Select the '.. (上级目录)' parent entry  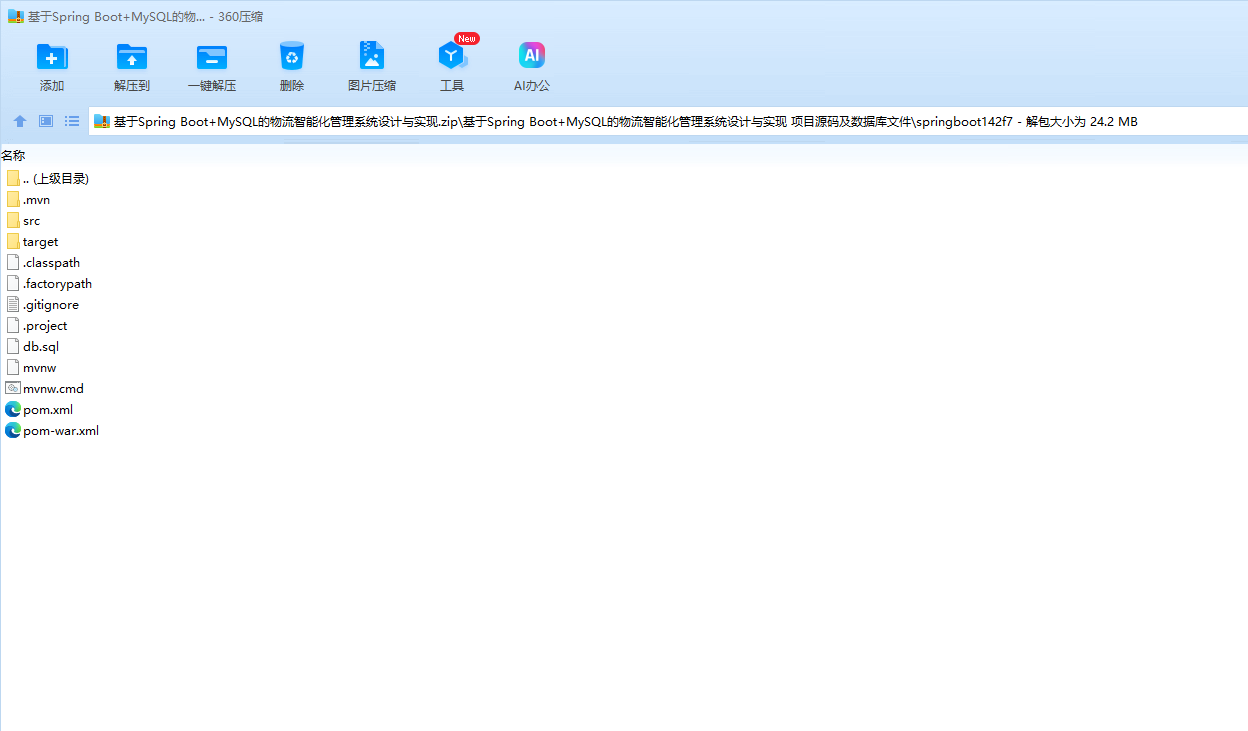pos(56,178)
